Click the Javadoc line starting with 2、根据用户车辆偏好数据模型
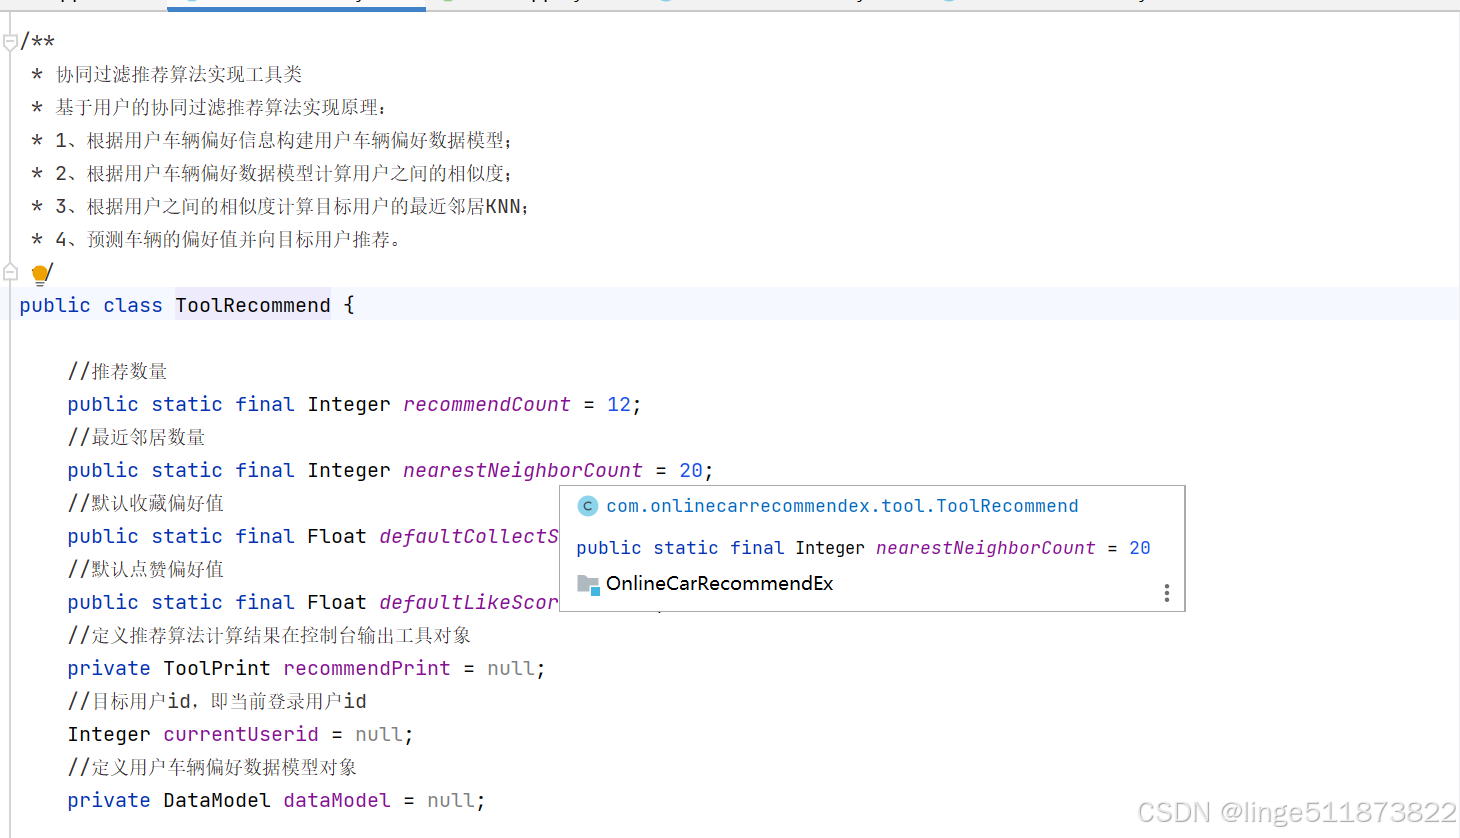Viewport: 1460px width, 838px height. pos(284,173)
